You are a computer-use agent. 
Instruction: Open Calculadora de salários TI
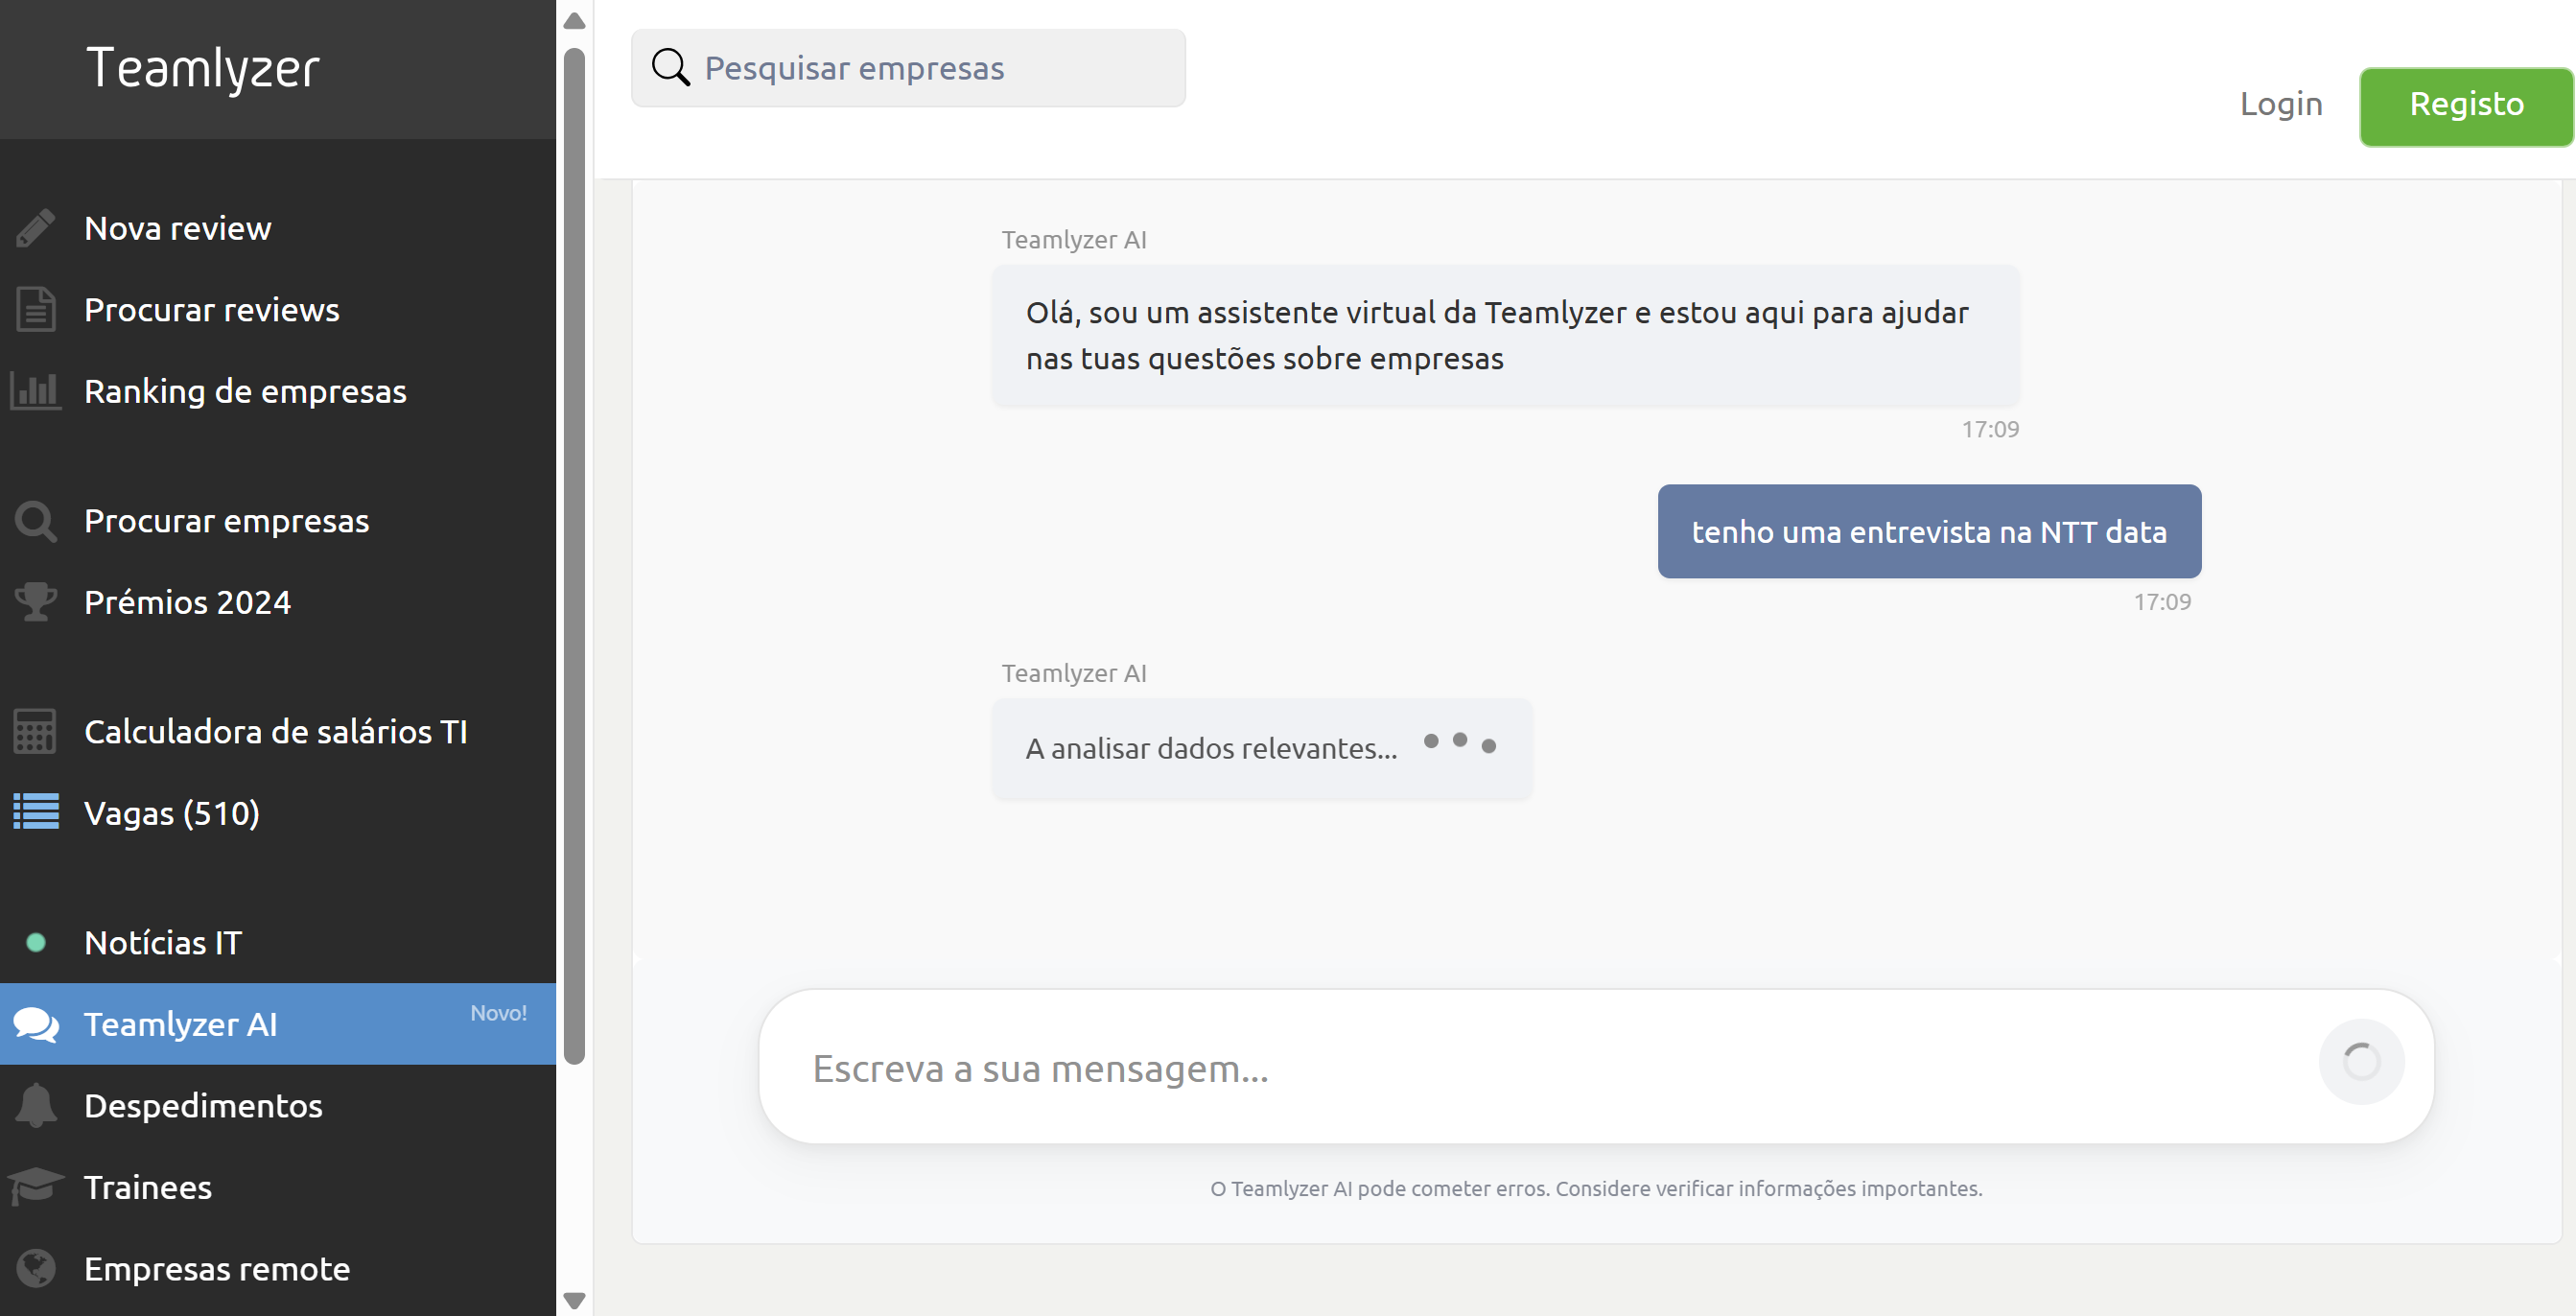278,731
